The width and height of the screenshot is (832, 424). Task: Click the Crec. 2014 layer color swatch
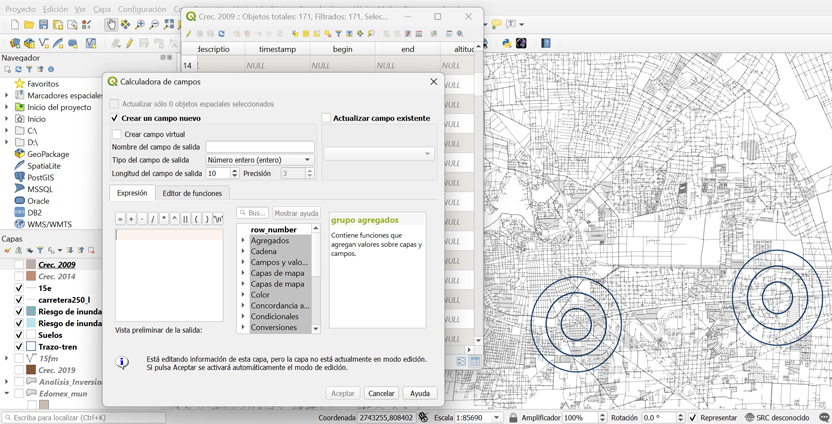pyautogui.click(x=32, y=277)
